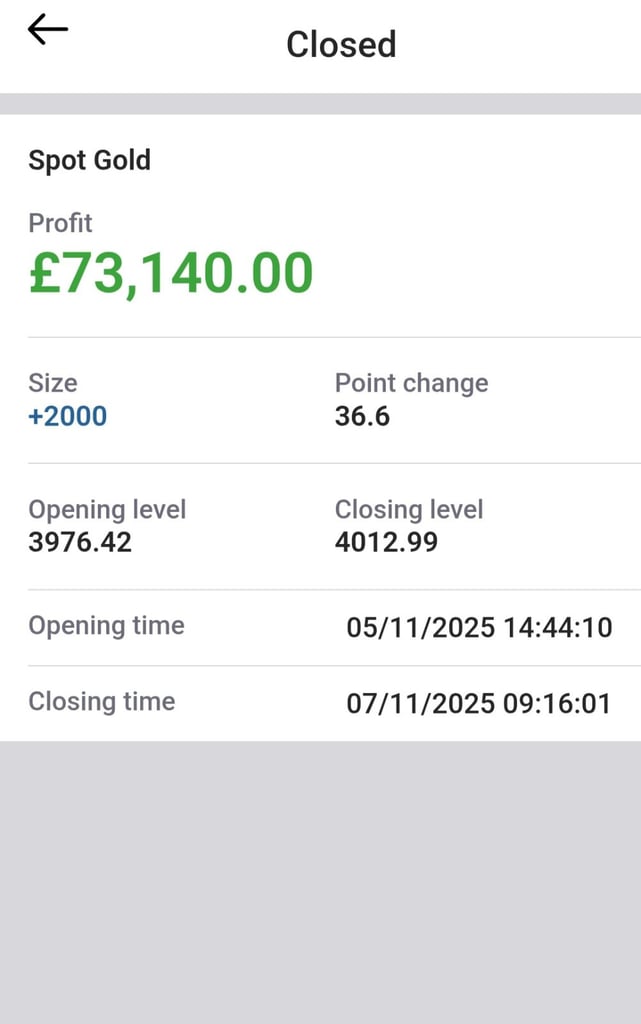Click the green profit amount £73,140.00
The height and width of the screenshot is (1024, 641).
(170, 271)
